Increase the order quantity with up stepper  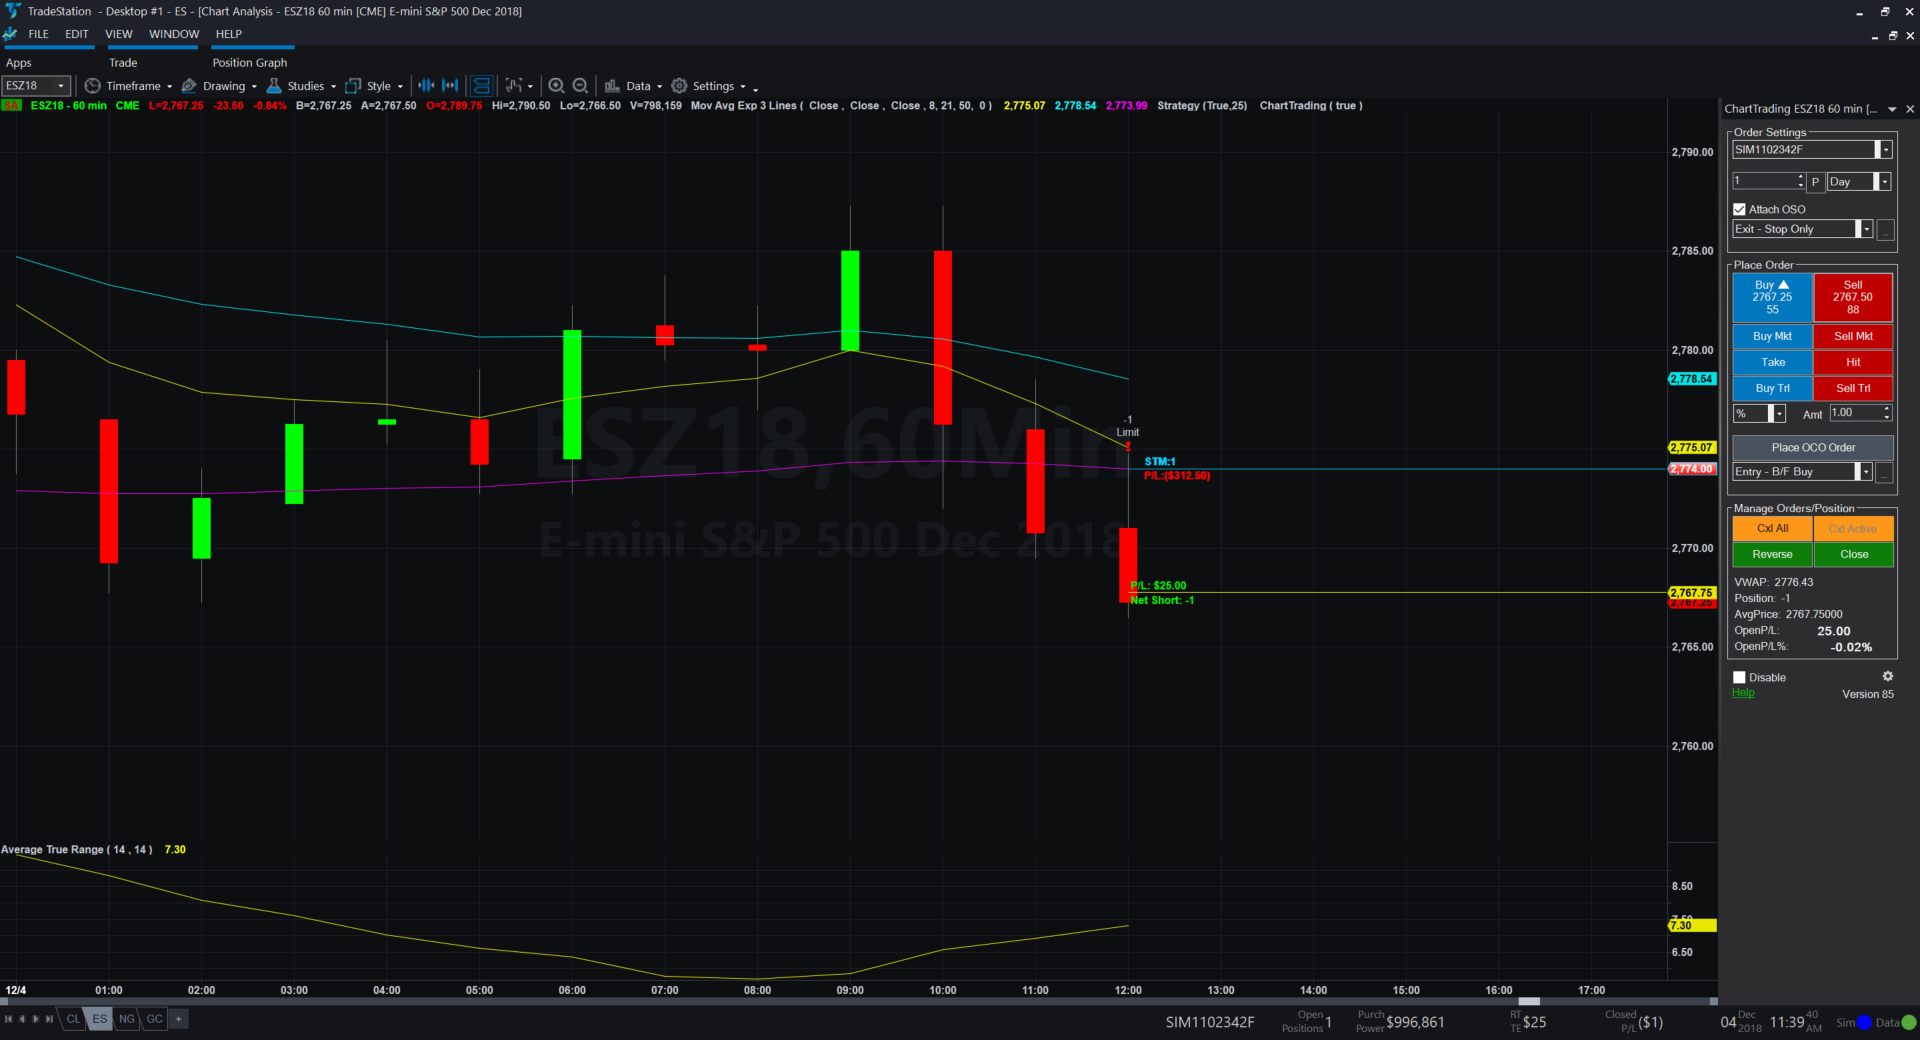click(1800, 178)
